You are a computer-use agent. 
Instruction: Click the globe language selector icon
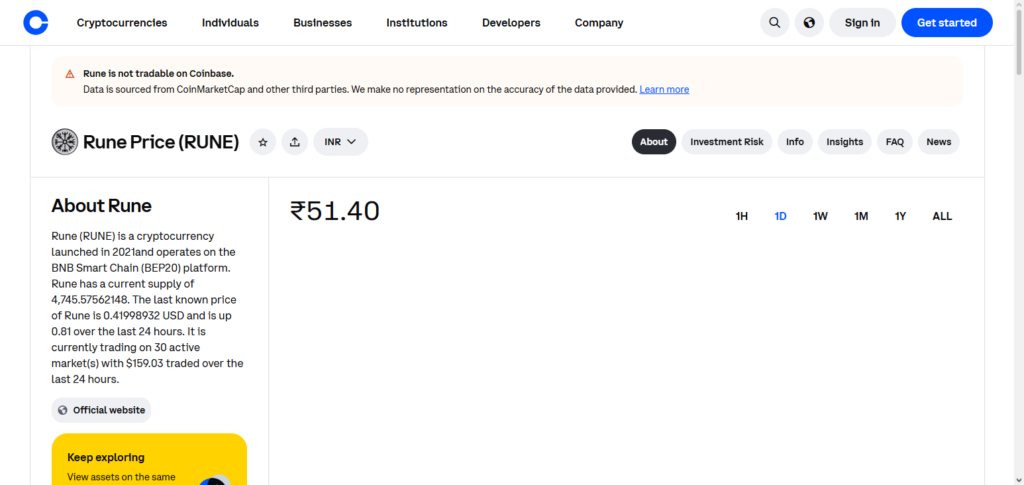(x=809, y=23)
